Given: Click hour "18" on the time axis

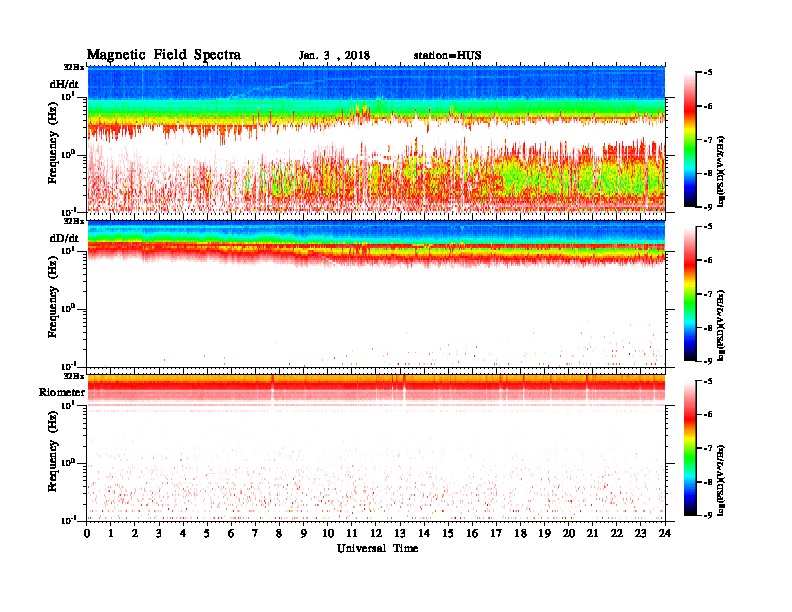Looking at the screenshot, I should (520, 533).
